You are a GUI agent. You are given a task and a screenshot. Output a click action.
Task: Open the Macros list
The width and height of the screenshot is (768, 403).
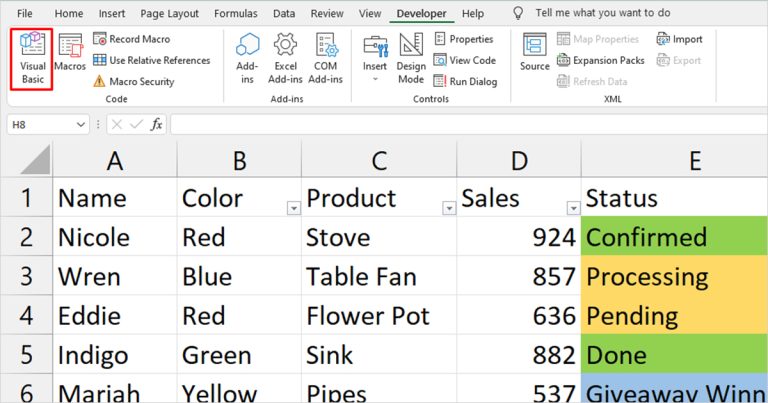(x=70, y=52)
